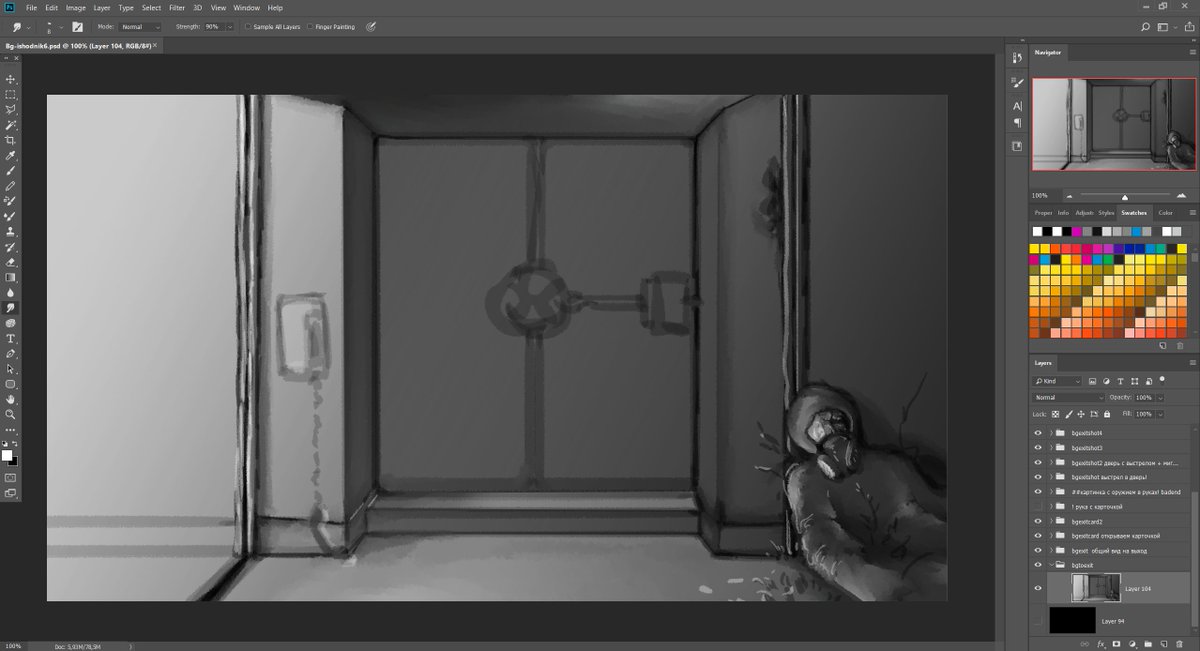Hide the bgexitcard2 group
Viewport: 1200px width, 651px height.
tap(1038, 521)
